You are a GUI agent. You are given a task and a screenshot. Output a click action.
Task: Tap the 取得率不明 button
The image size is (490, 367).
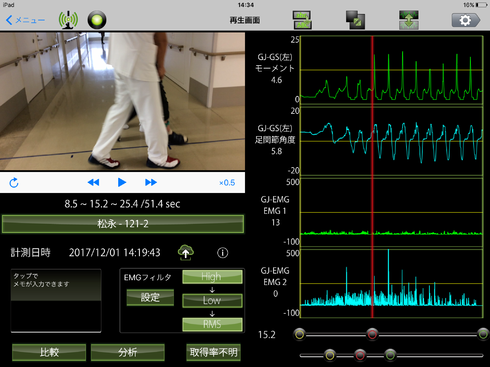point(213,352)
